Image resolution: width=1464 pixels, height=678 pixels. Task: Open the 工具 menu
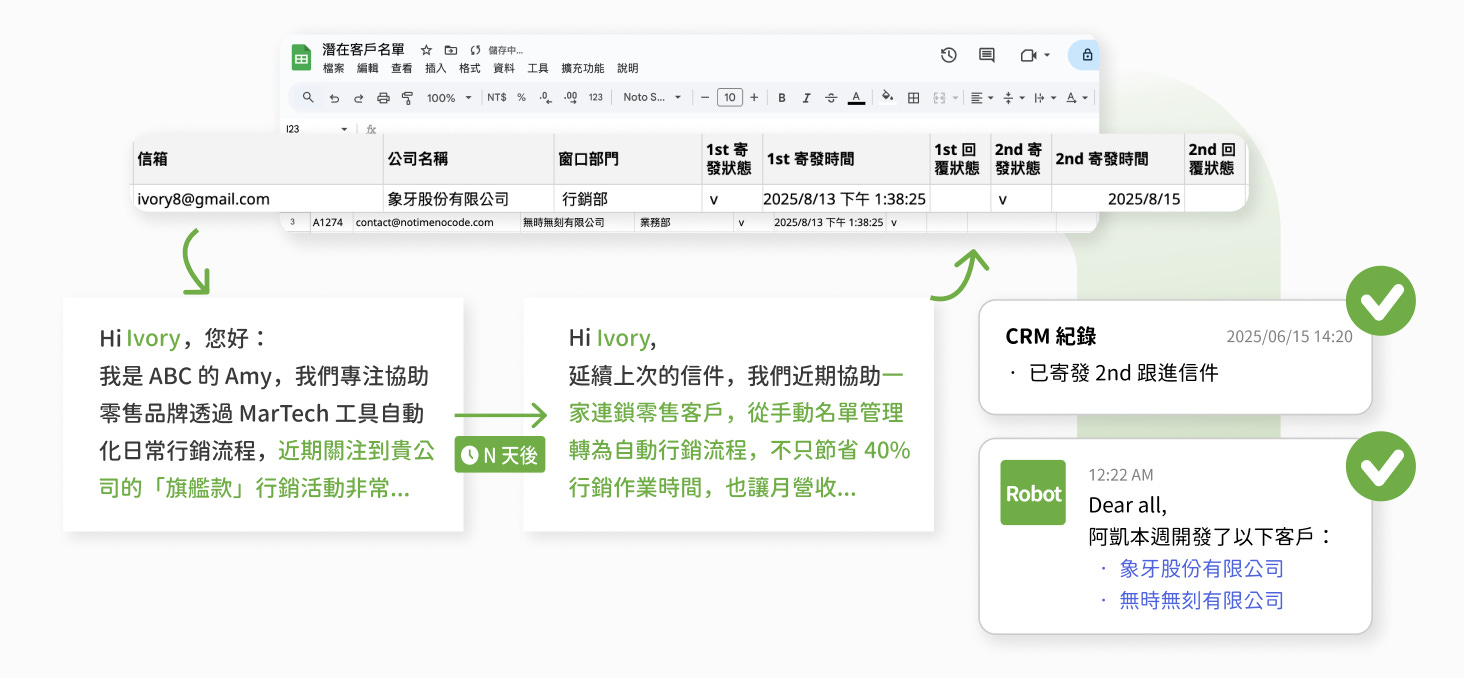click(x=538, y=69)
